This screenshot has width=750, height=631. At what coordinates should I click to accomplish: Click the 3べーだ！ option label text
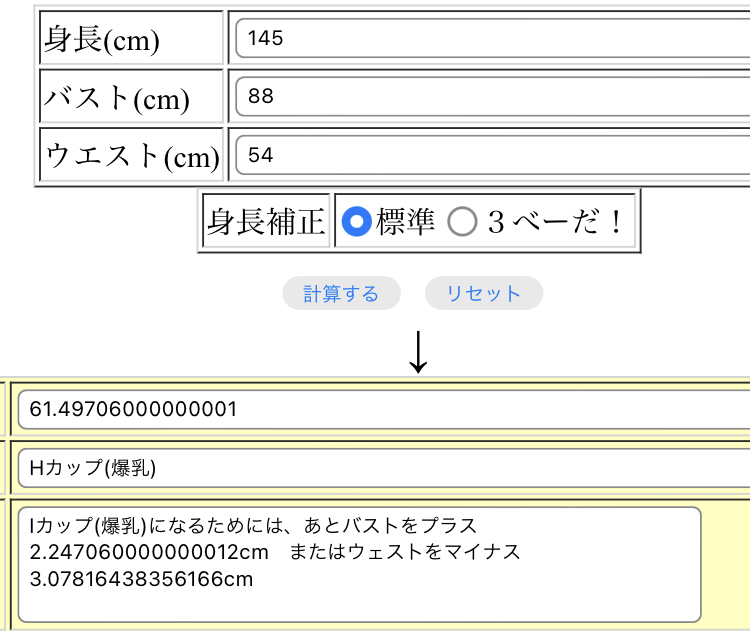point(555,221)
